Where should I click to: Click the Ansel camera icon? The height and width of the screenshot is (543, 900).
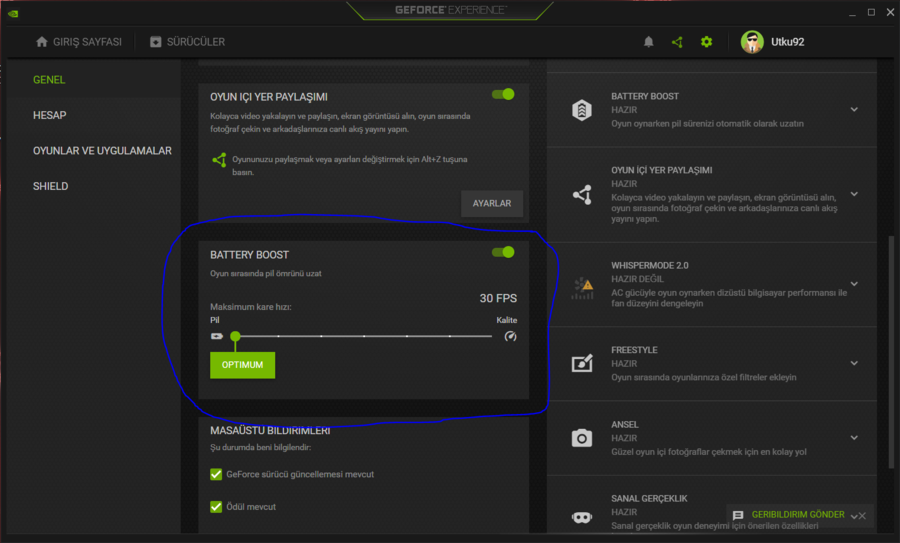581,438
